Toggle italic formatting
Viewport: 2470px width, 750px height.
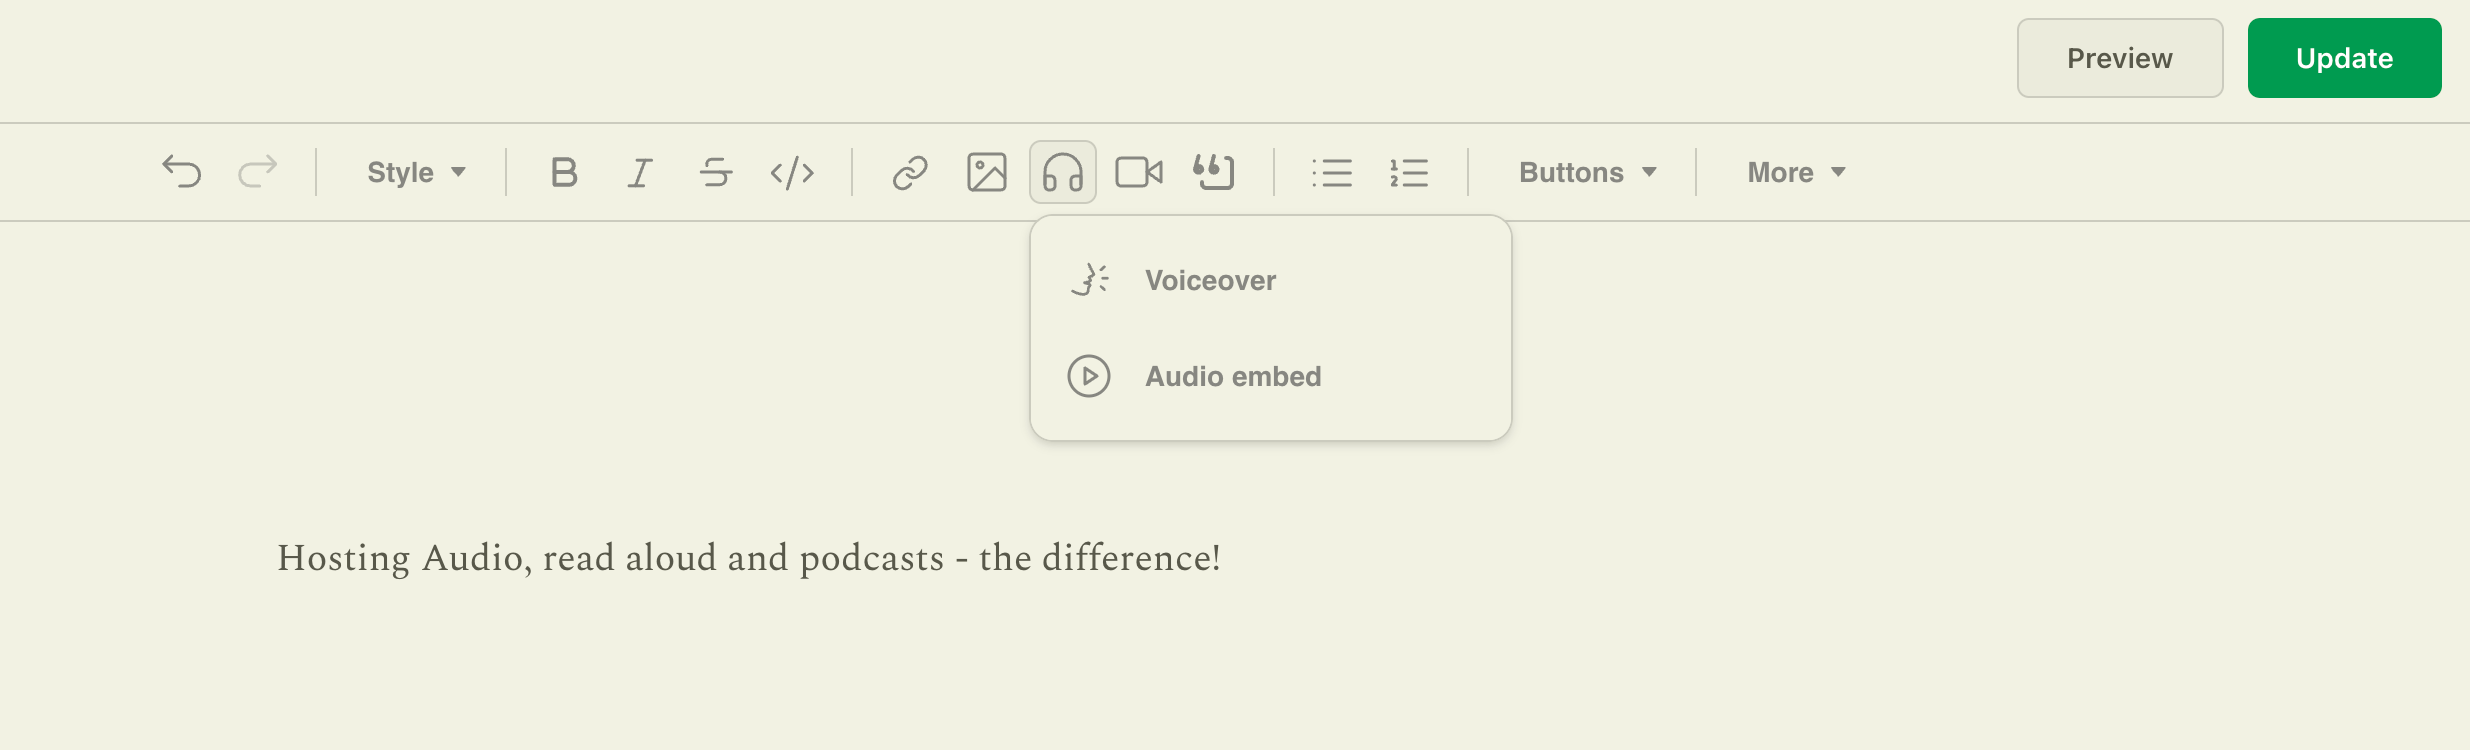pos(640,172)
